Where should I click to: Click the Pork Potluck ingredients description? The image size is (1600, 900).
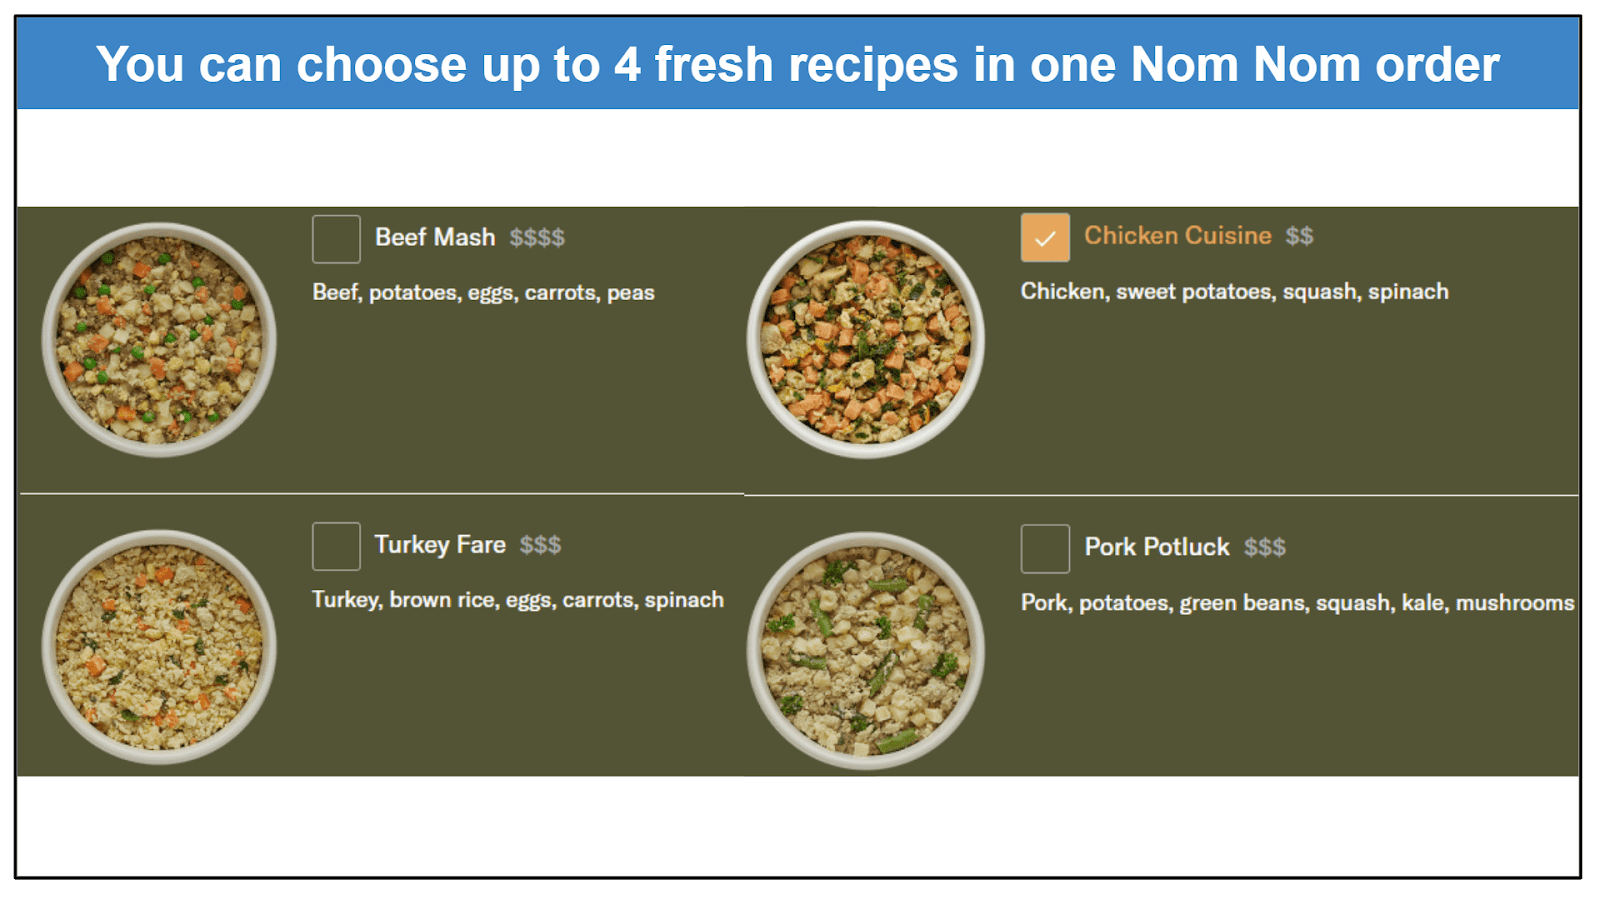[x=1298, y=603]
